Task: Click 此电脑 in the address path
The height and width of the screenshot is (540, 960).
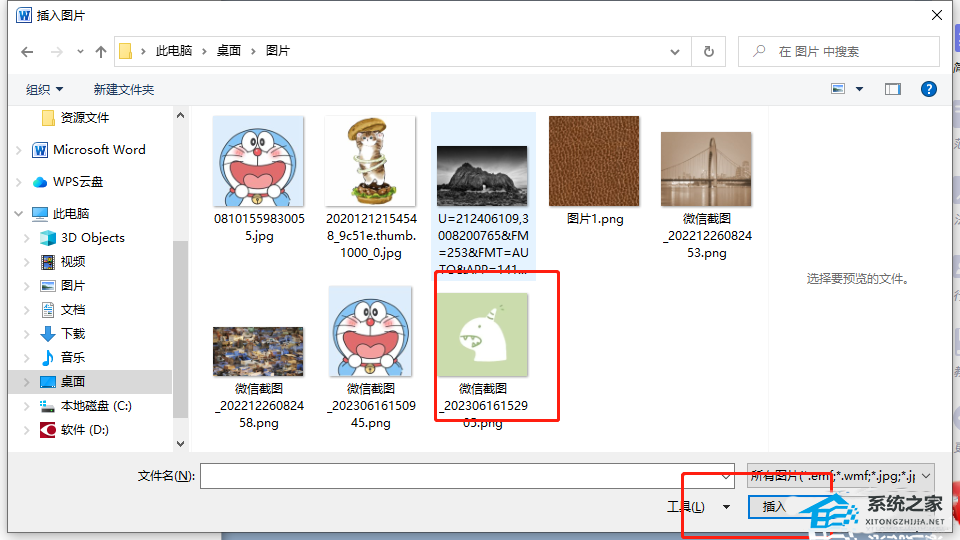Action: tap(174, 51)
